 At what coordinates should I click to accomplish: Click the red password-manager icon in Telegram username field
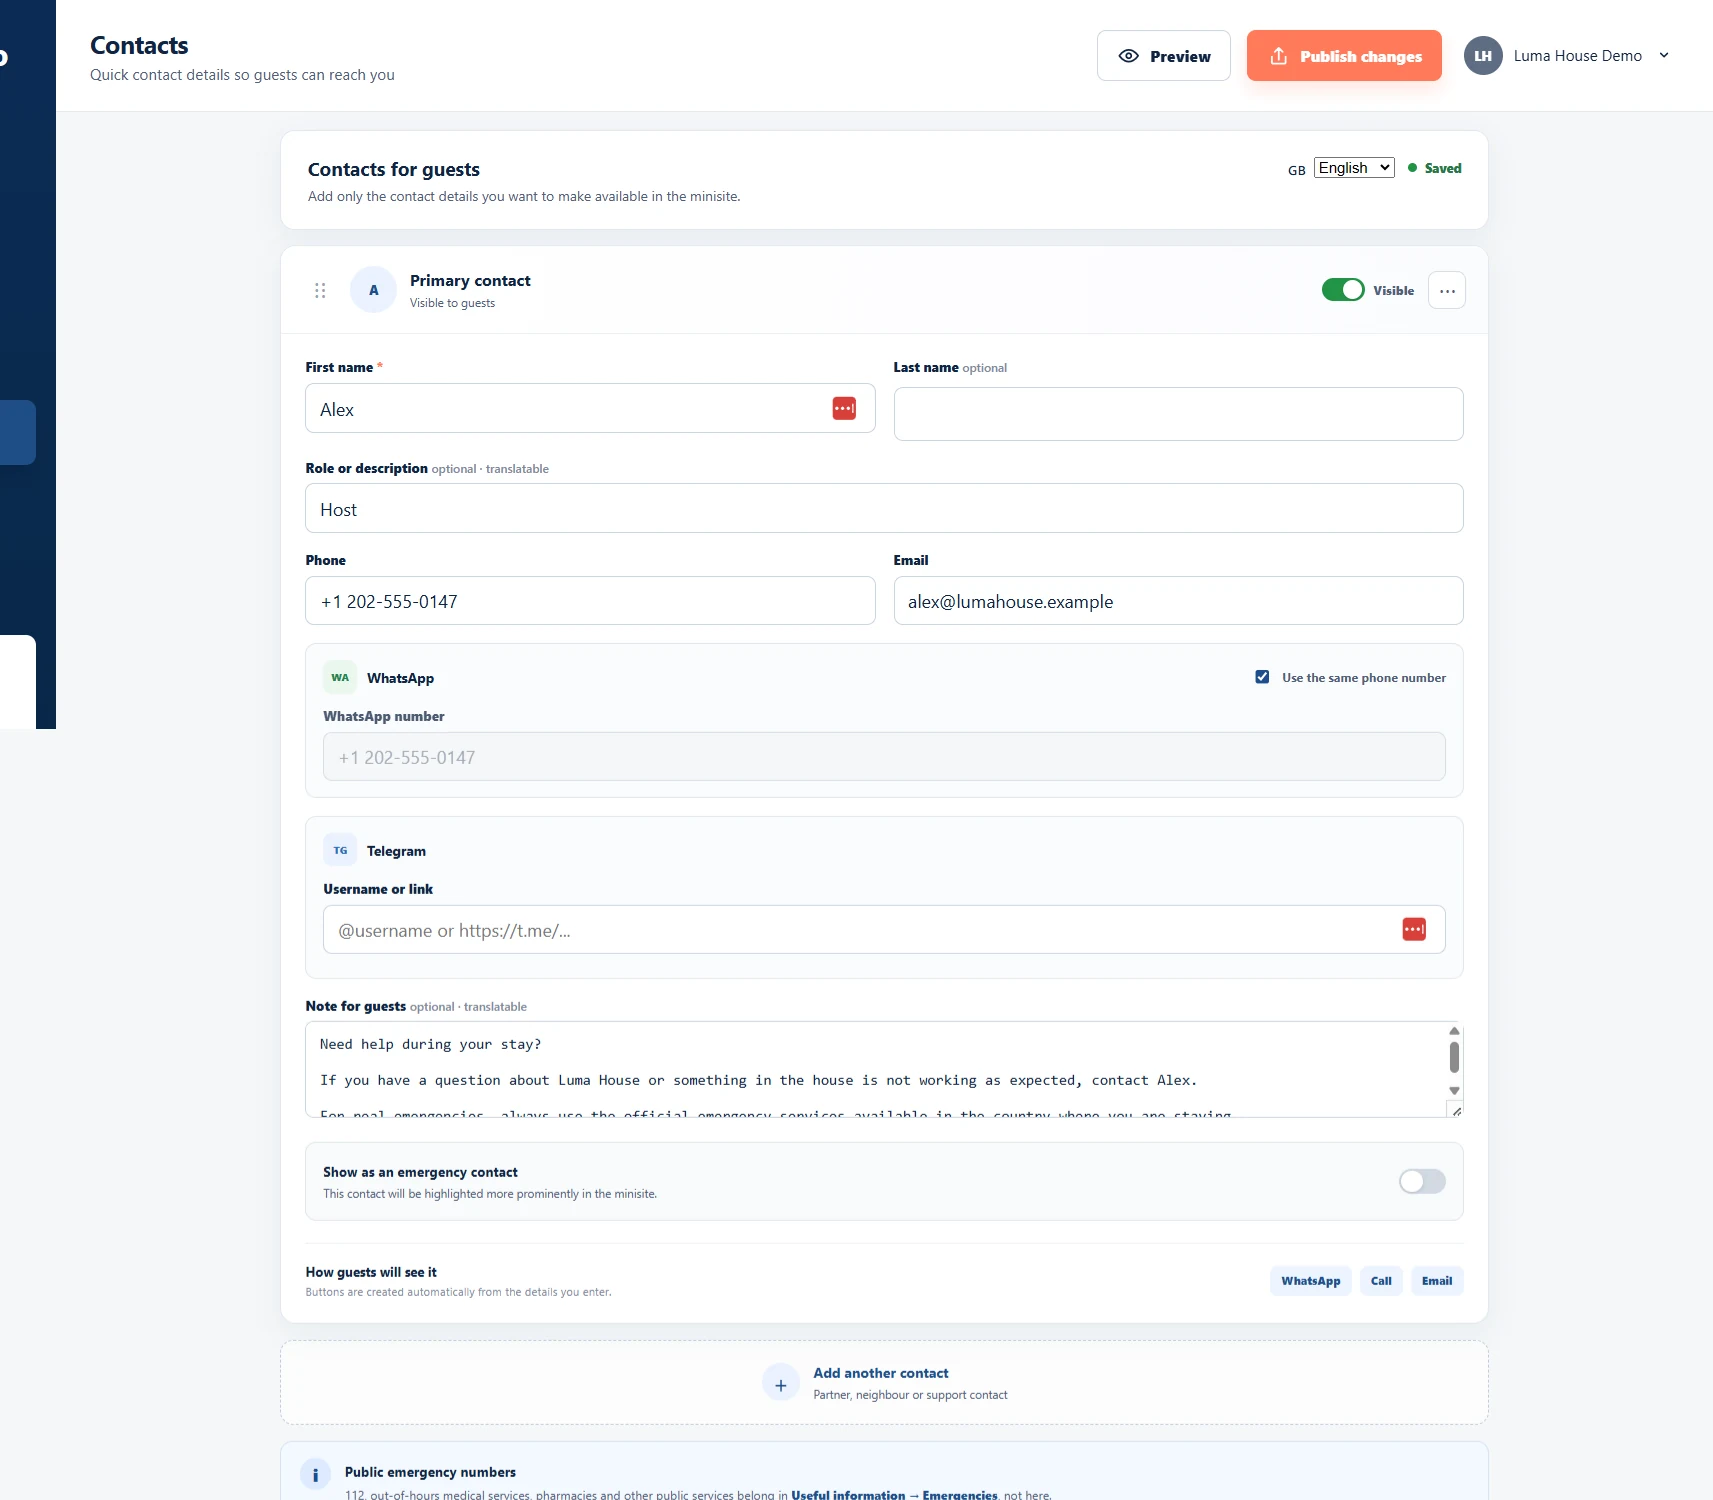coord(1414,930)
